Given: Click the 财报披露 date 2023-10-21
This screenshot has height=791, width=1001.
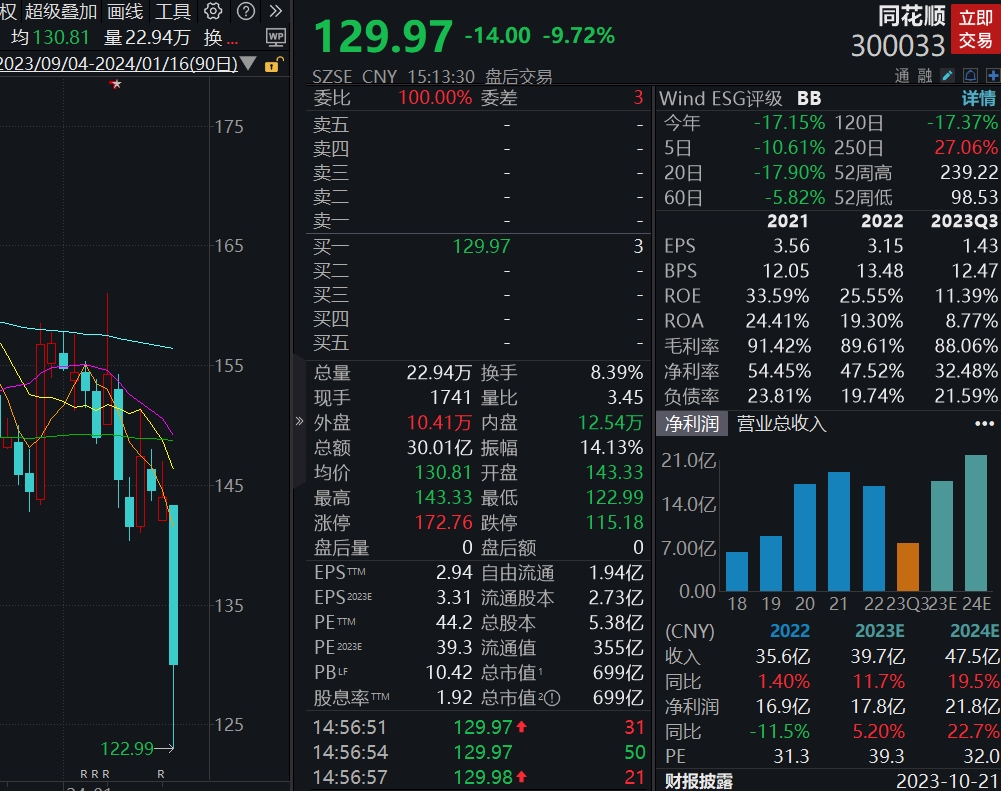Looking at the screenshot, I should (x=947, y=781).
